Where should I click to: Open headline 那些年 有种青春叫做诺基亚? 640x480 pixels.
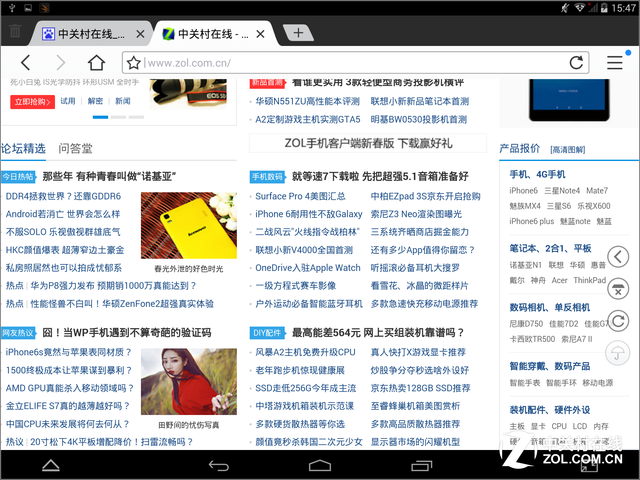(109, 176)
